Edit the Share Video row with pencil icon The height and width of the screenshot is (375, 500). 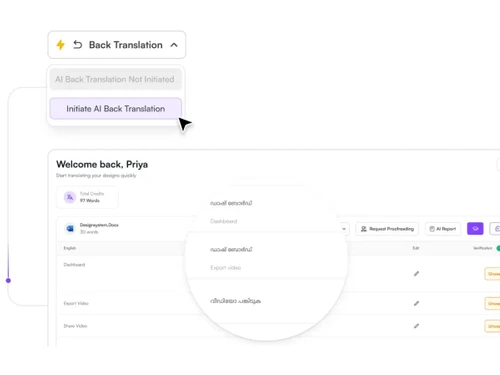[416, 326]
